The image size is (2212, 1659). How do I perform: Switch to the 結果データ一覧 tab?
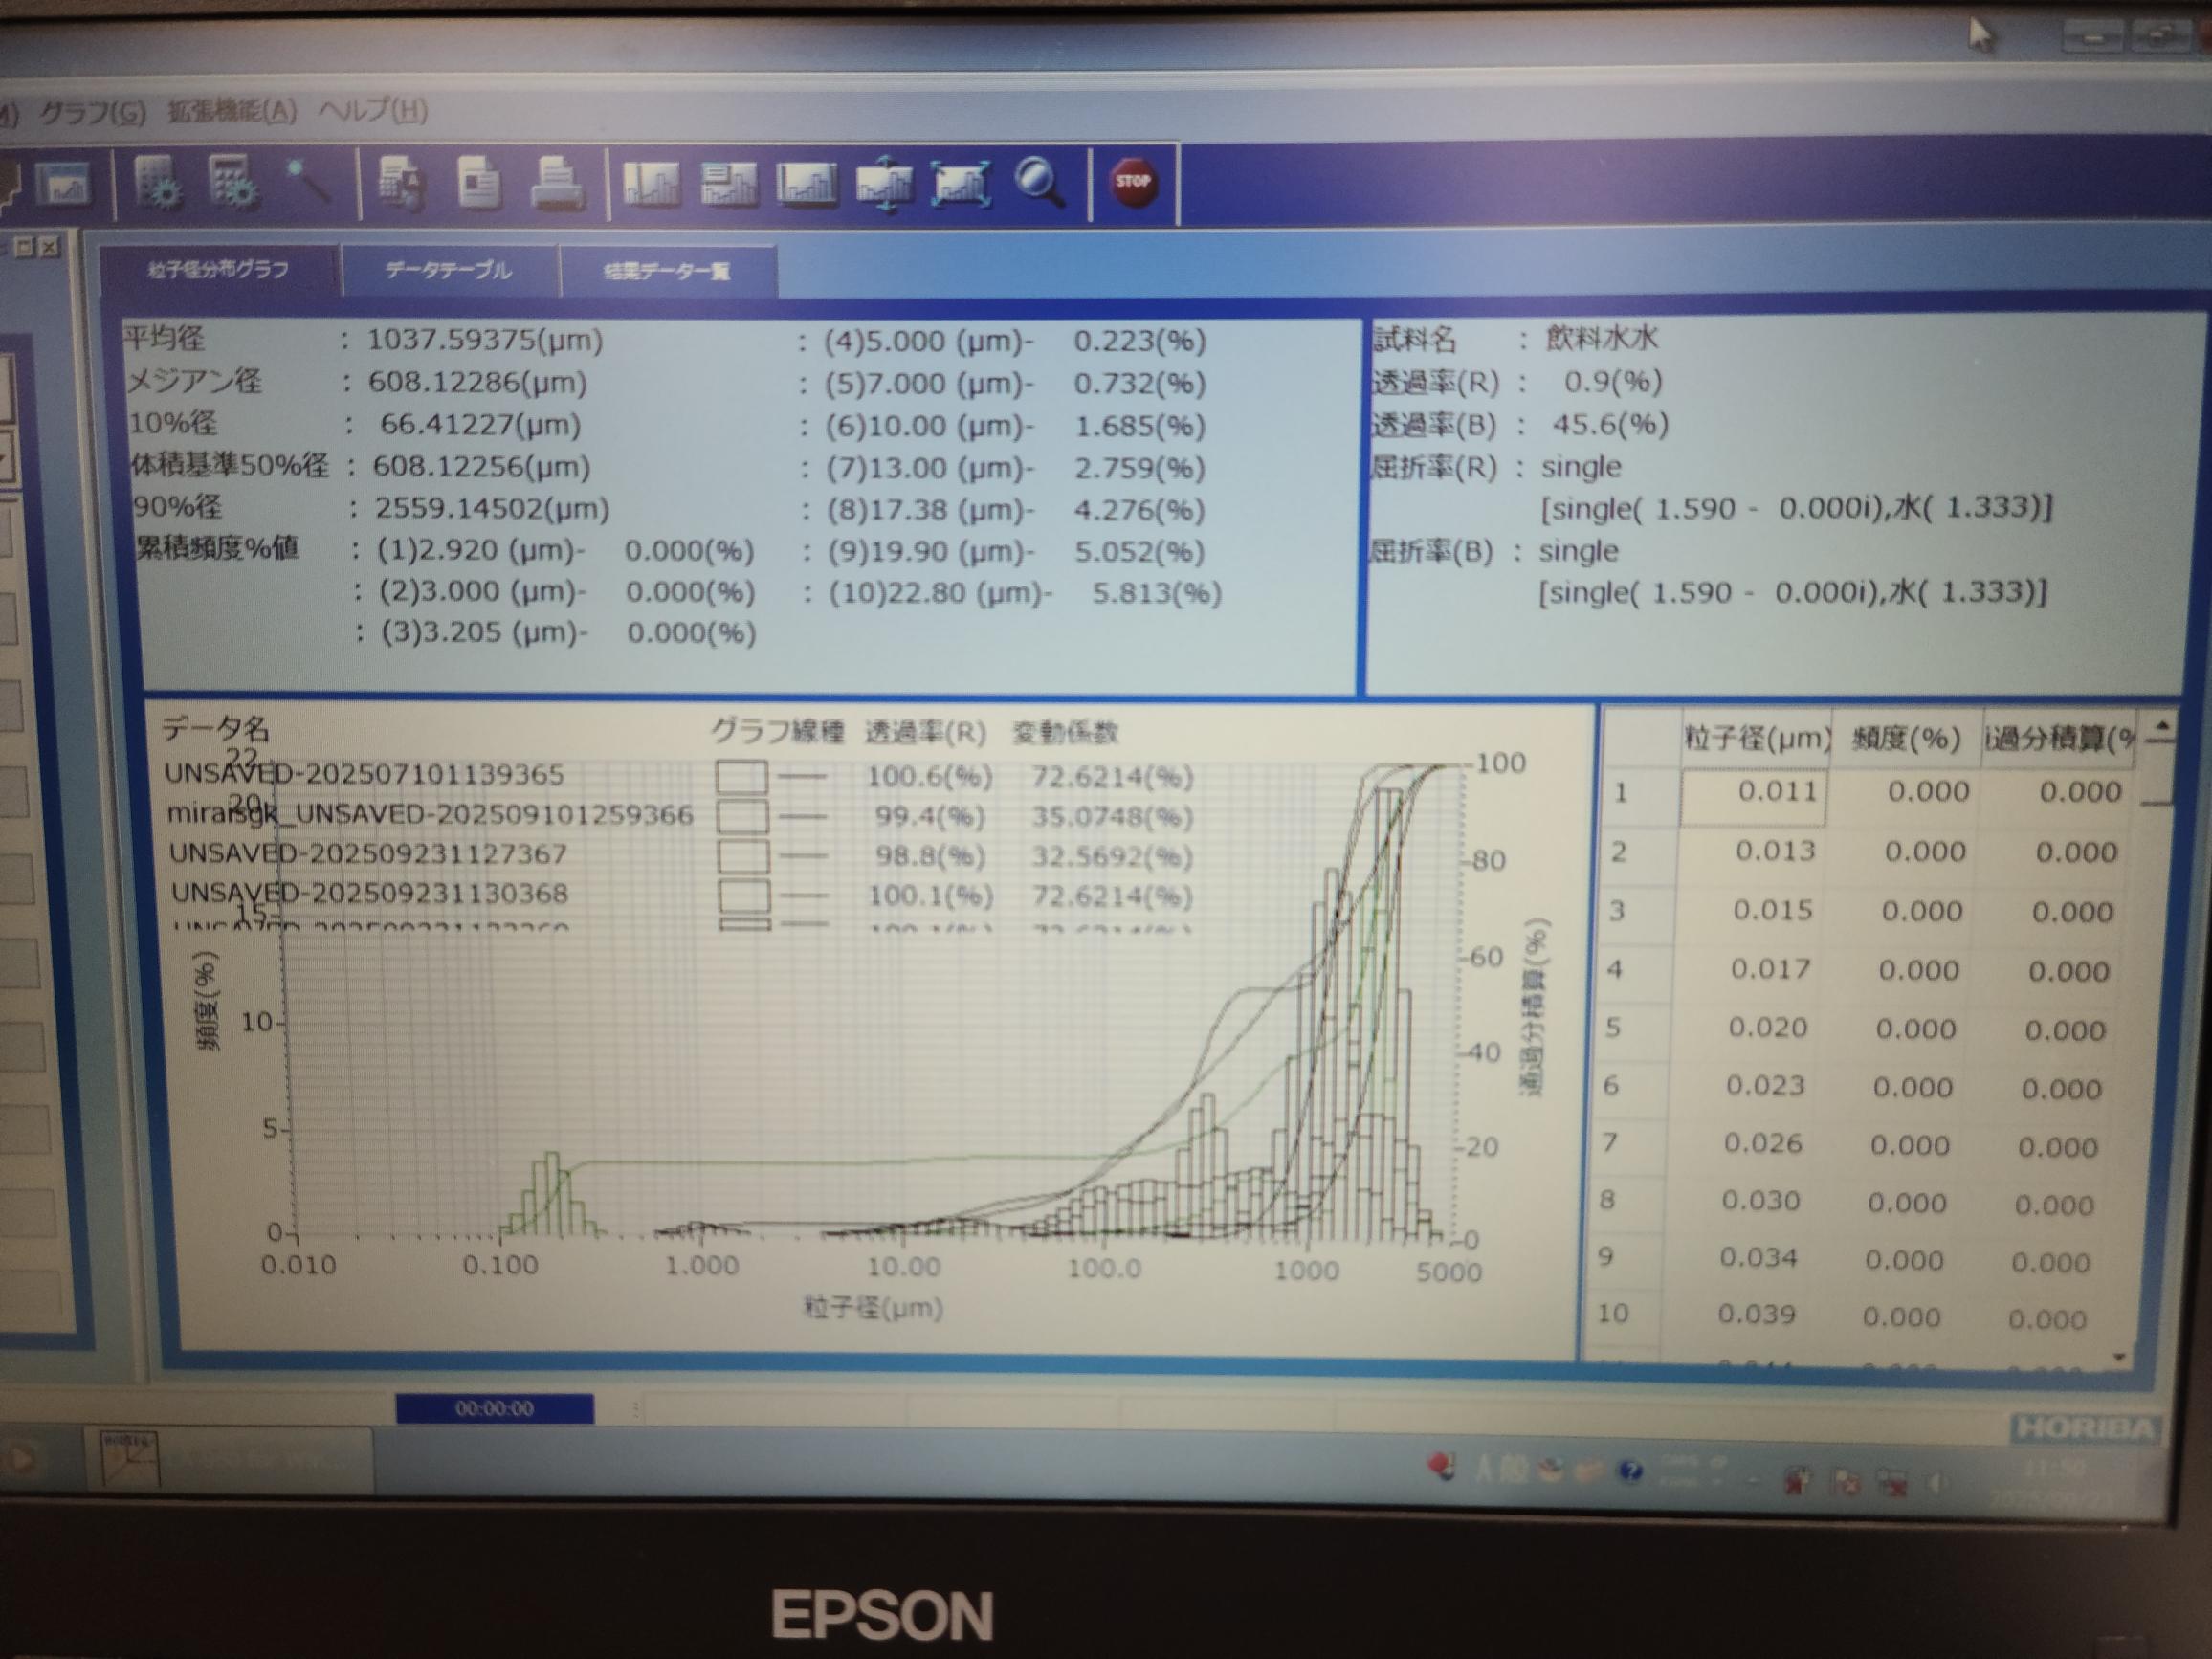point(667,271)
